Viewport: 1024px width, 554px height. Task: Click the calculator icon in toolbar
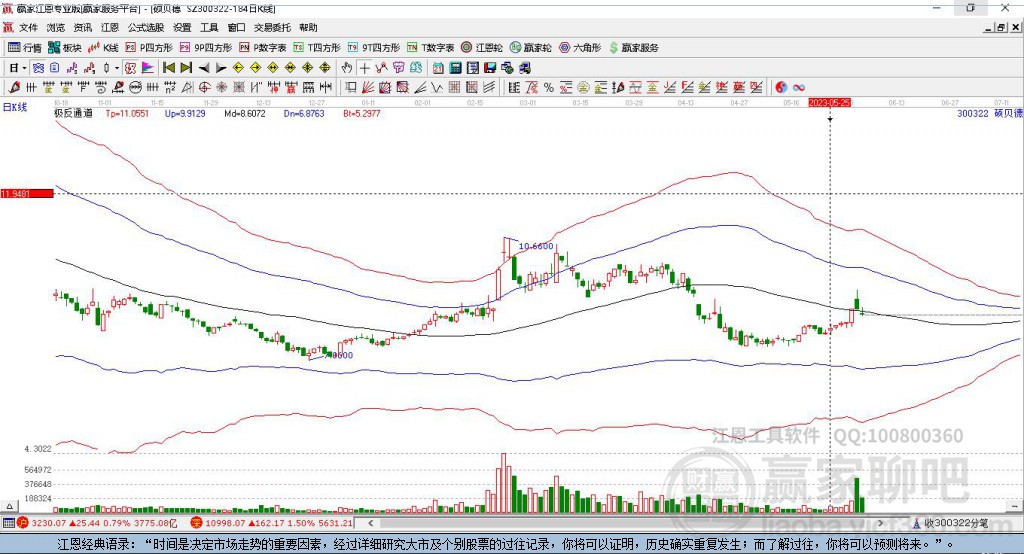(x=456, y=67)
